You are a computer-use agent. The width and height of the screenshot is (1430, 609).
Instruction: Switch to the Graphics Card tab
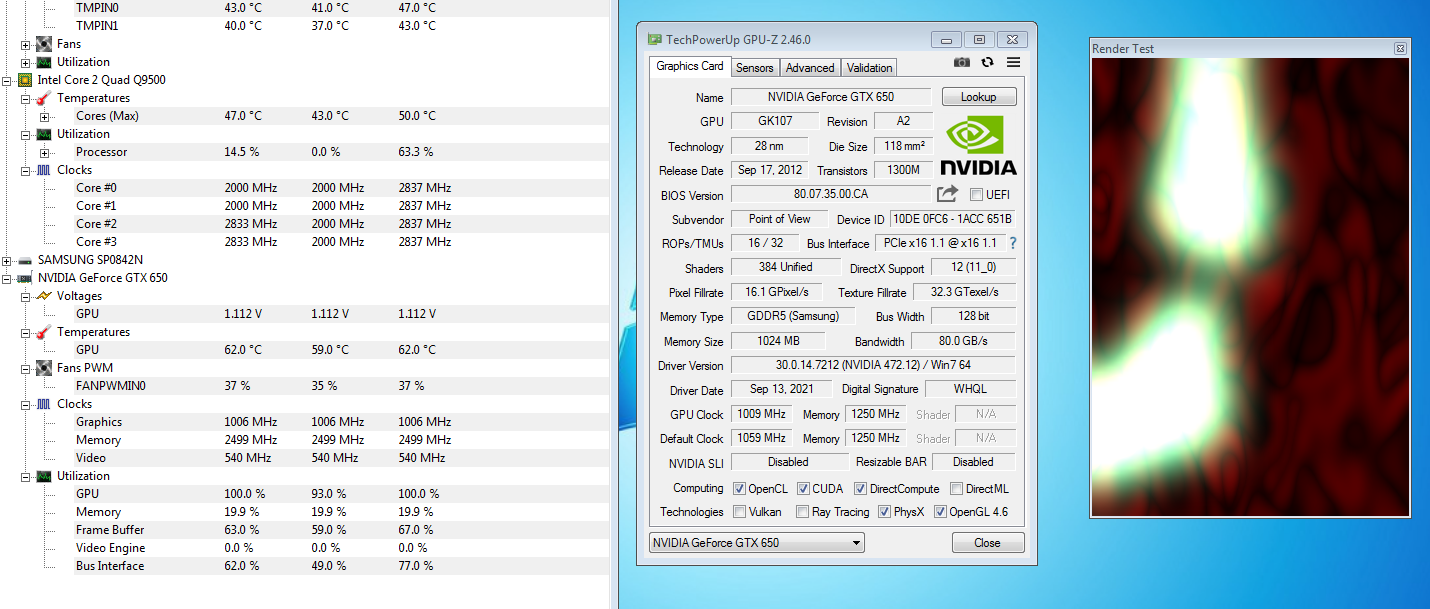pyautogui.click(x=689, y=66)
